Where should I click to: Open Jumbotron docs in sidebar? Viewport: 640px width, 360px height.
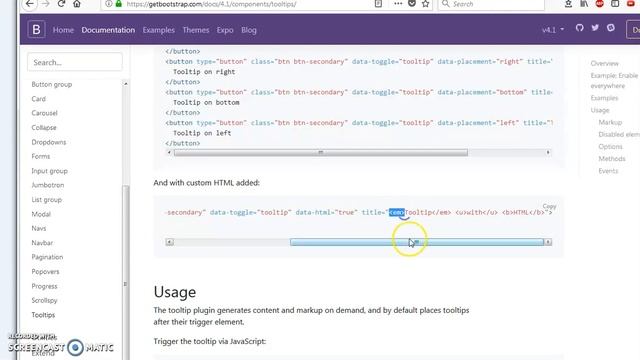pos(48,185)
